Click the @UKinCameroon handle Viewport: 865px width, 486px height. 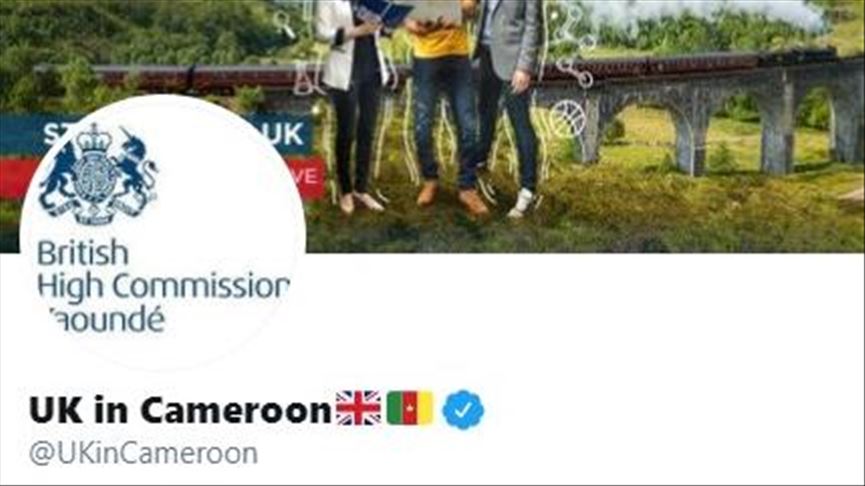tap(143, 454)
